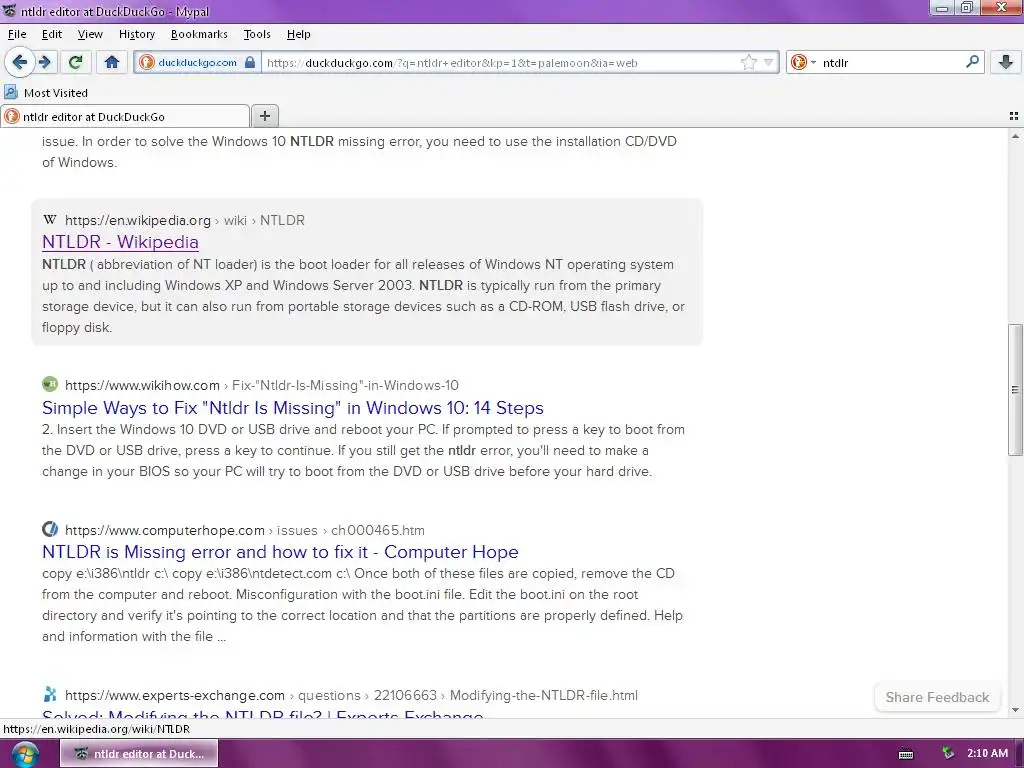The width and height of the screenshot is (1024, 768).
Task: Click into the URL address field
Action: coord(500,63)
